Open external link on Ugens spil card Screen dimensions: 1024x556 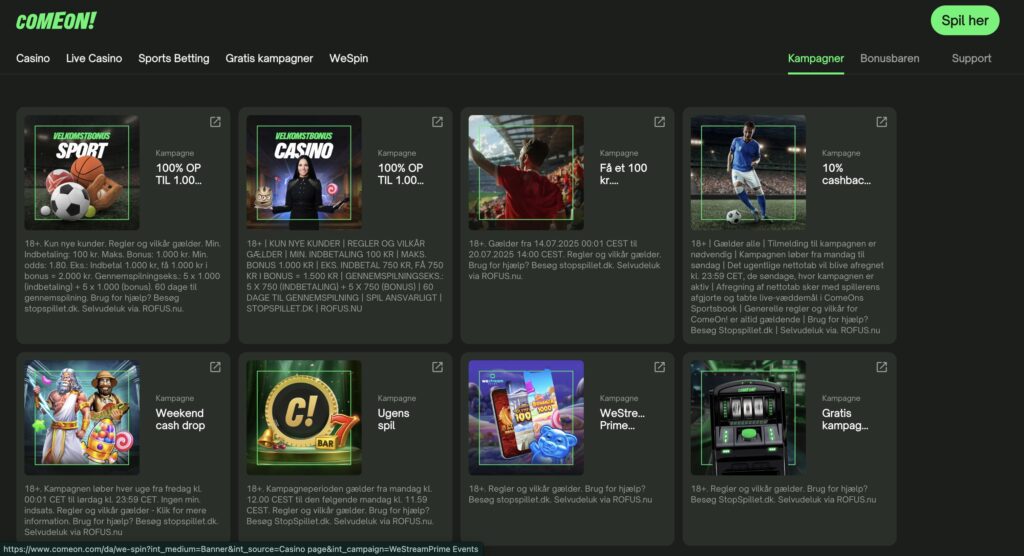[x=437, y=367]
